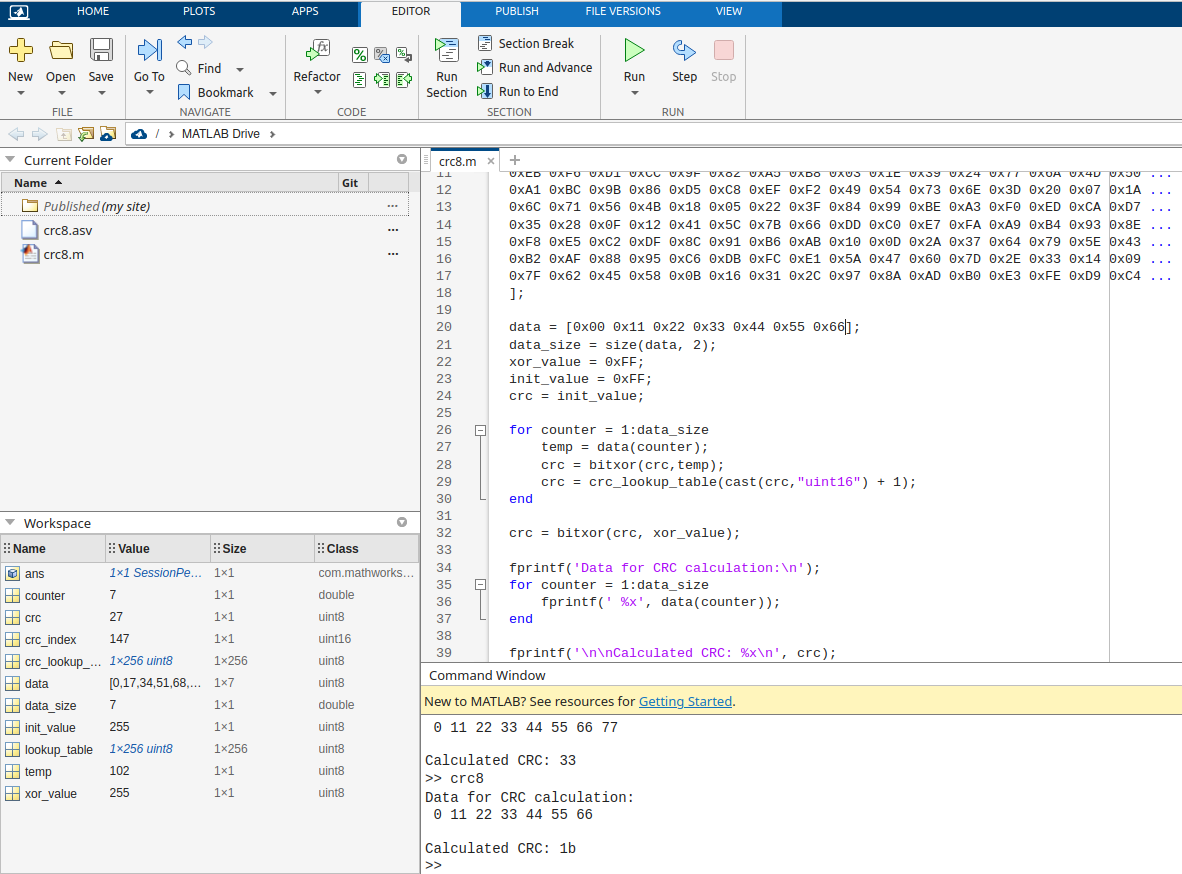Click the Find magnifier icon

(x=183, y=68)
